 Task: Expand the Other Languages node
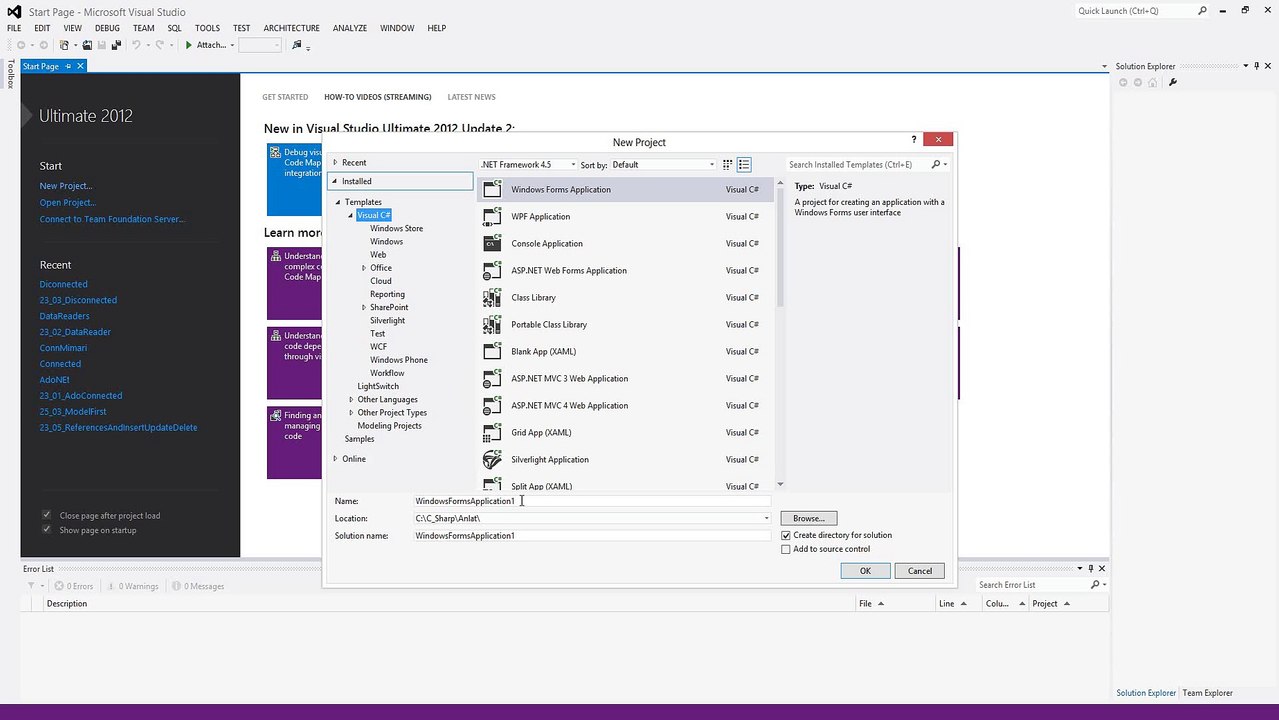click(351, 399)
